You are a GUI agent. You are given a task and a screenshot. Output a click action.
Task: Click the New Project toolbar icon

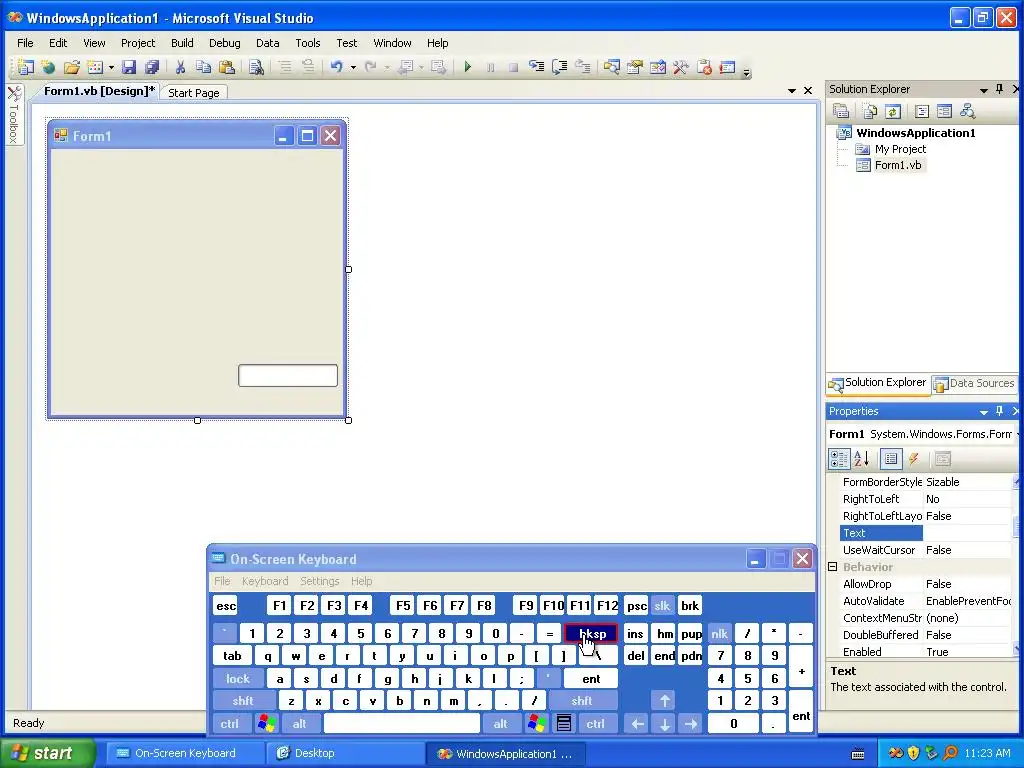click(25, 67)
